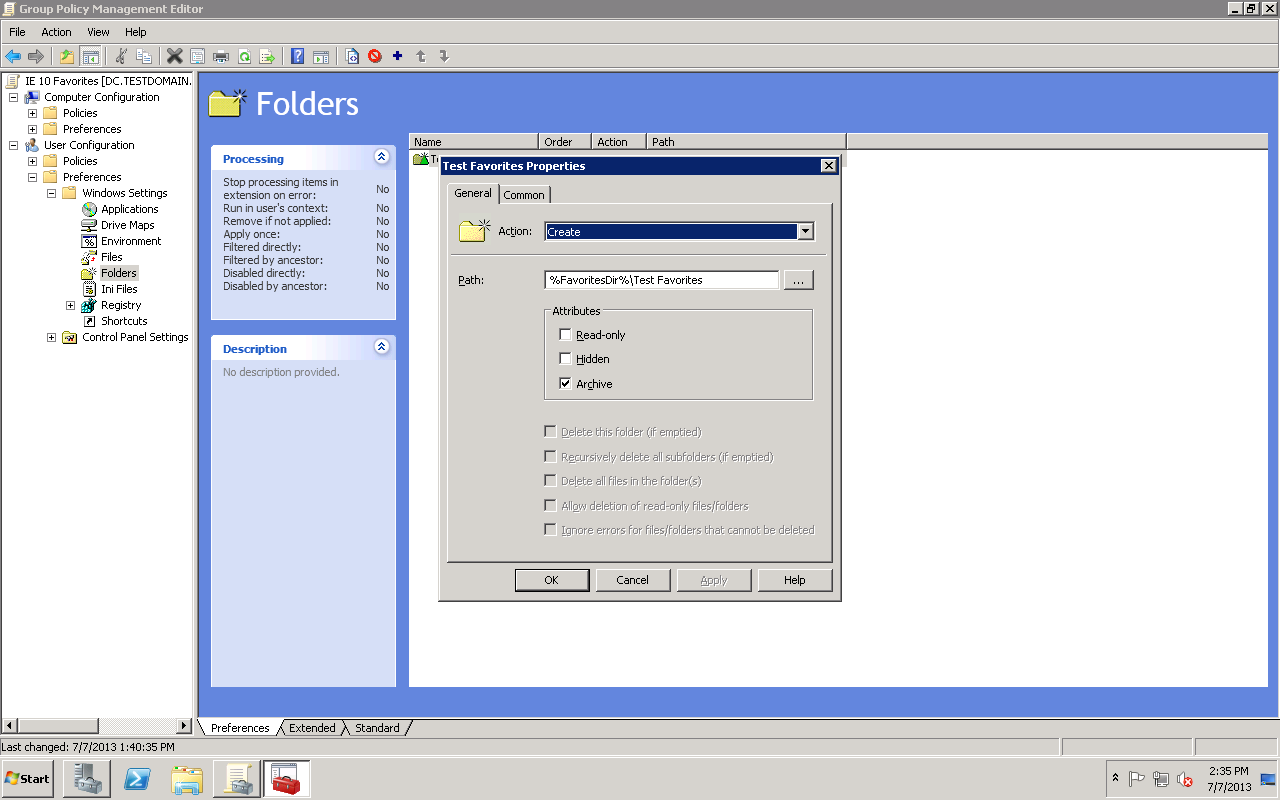Open the Action dropdown set to Create
Viewport: 1280px width, 800px height.
805,231
